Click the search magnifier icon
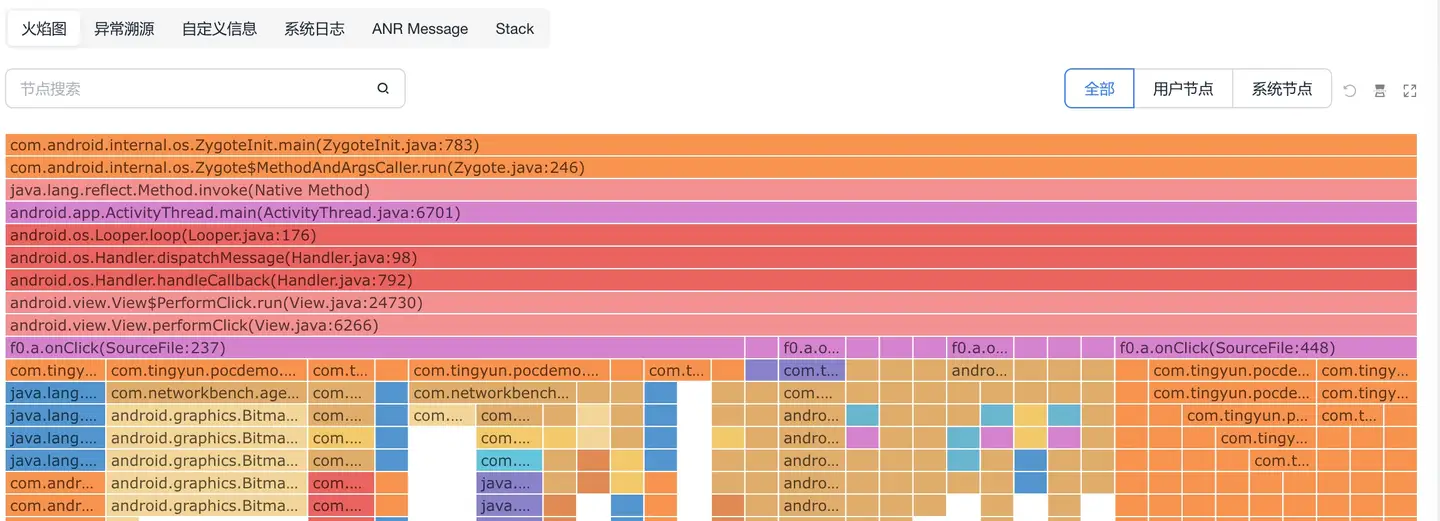The image size is (1440, 521). coord(383,89)
